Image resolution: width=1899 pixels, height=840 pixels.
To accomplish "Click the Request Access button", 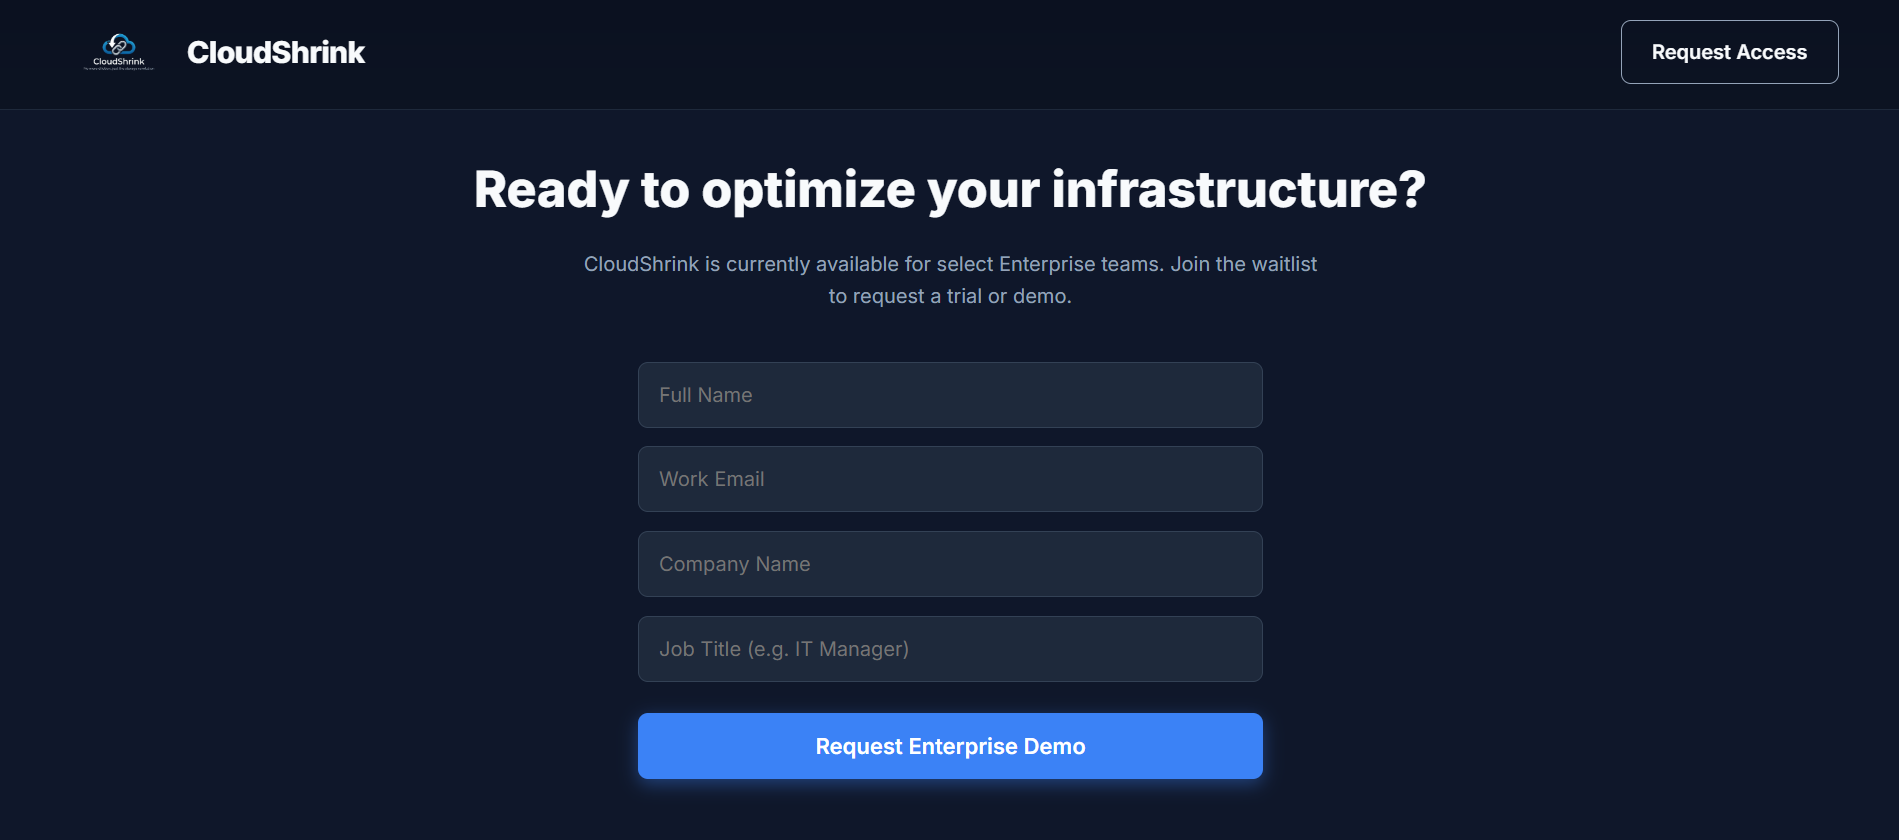I will tap(1729, 52).
